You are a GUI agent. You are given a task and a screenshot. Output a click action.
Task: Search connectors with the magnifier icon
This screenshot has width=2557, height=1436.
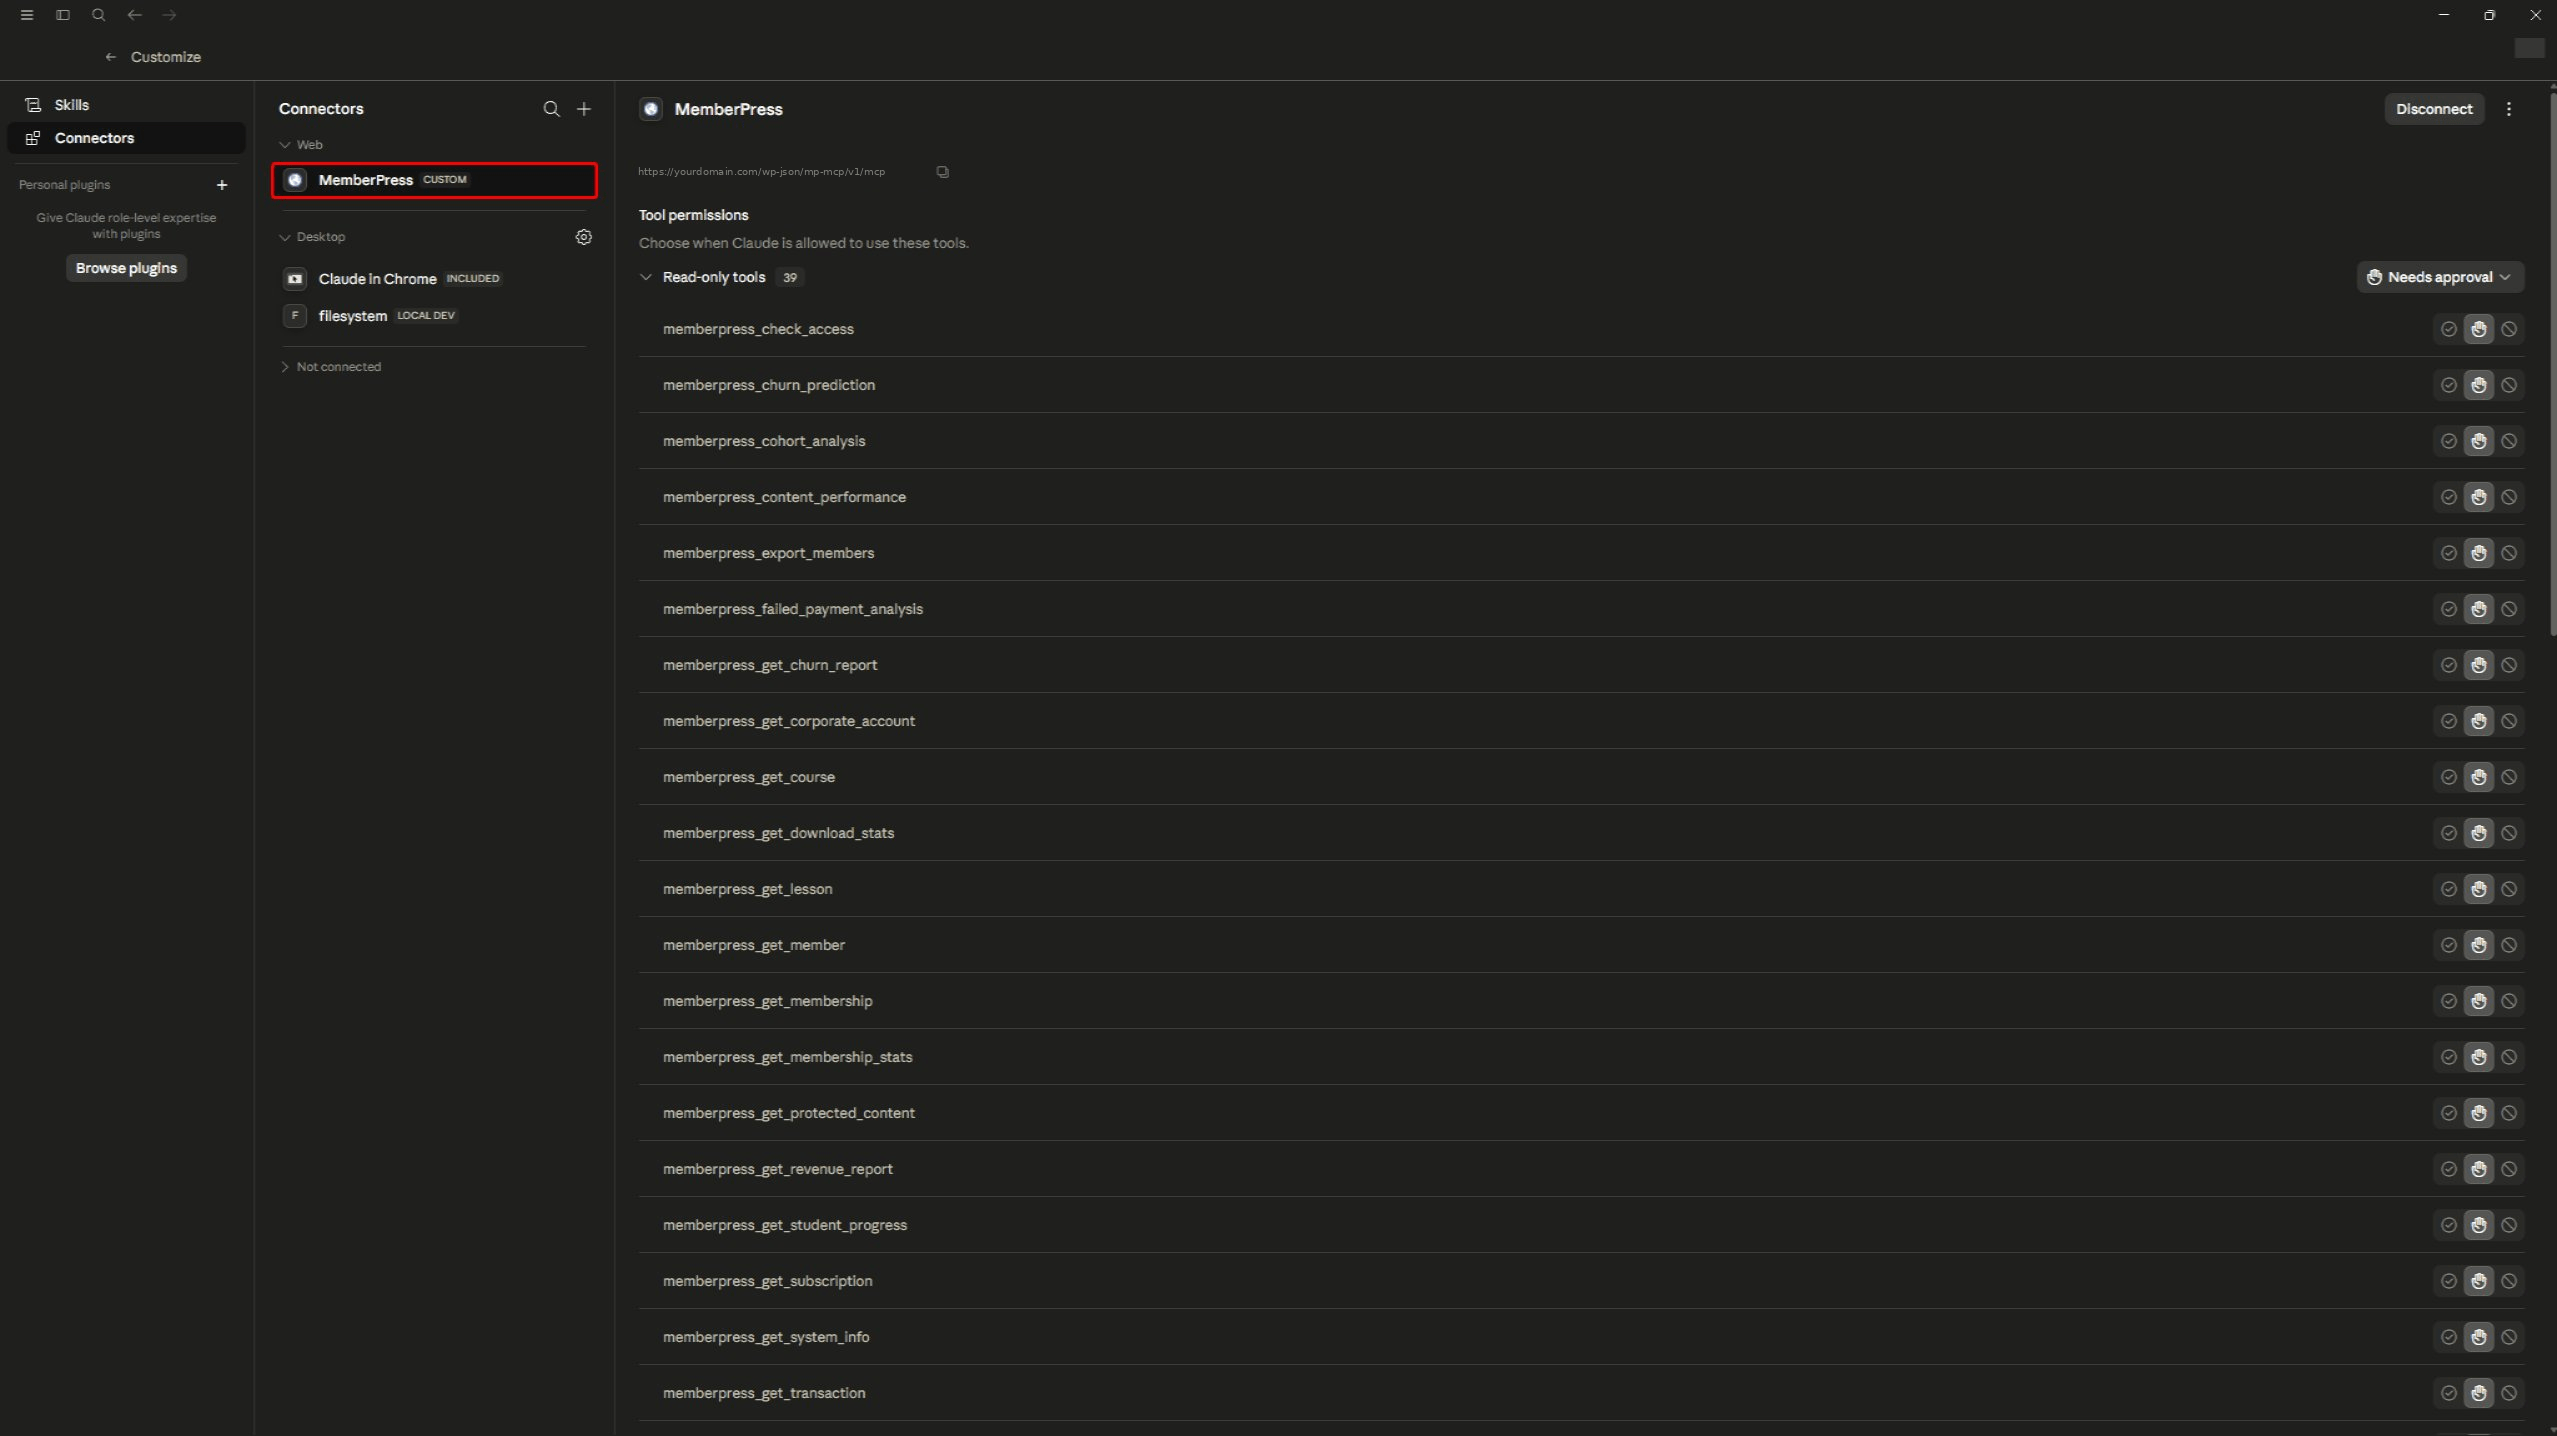tap(551, 109)
